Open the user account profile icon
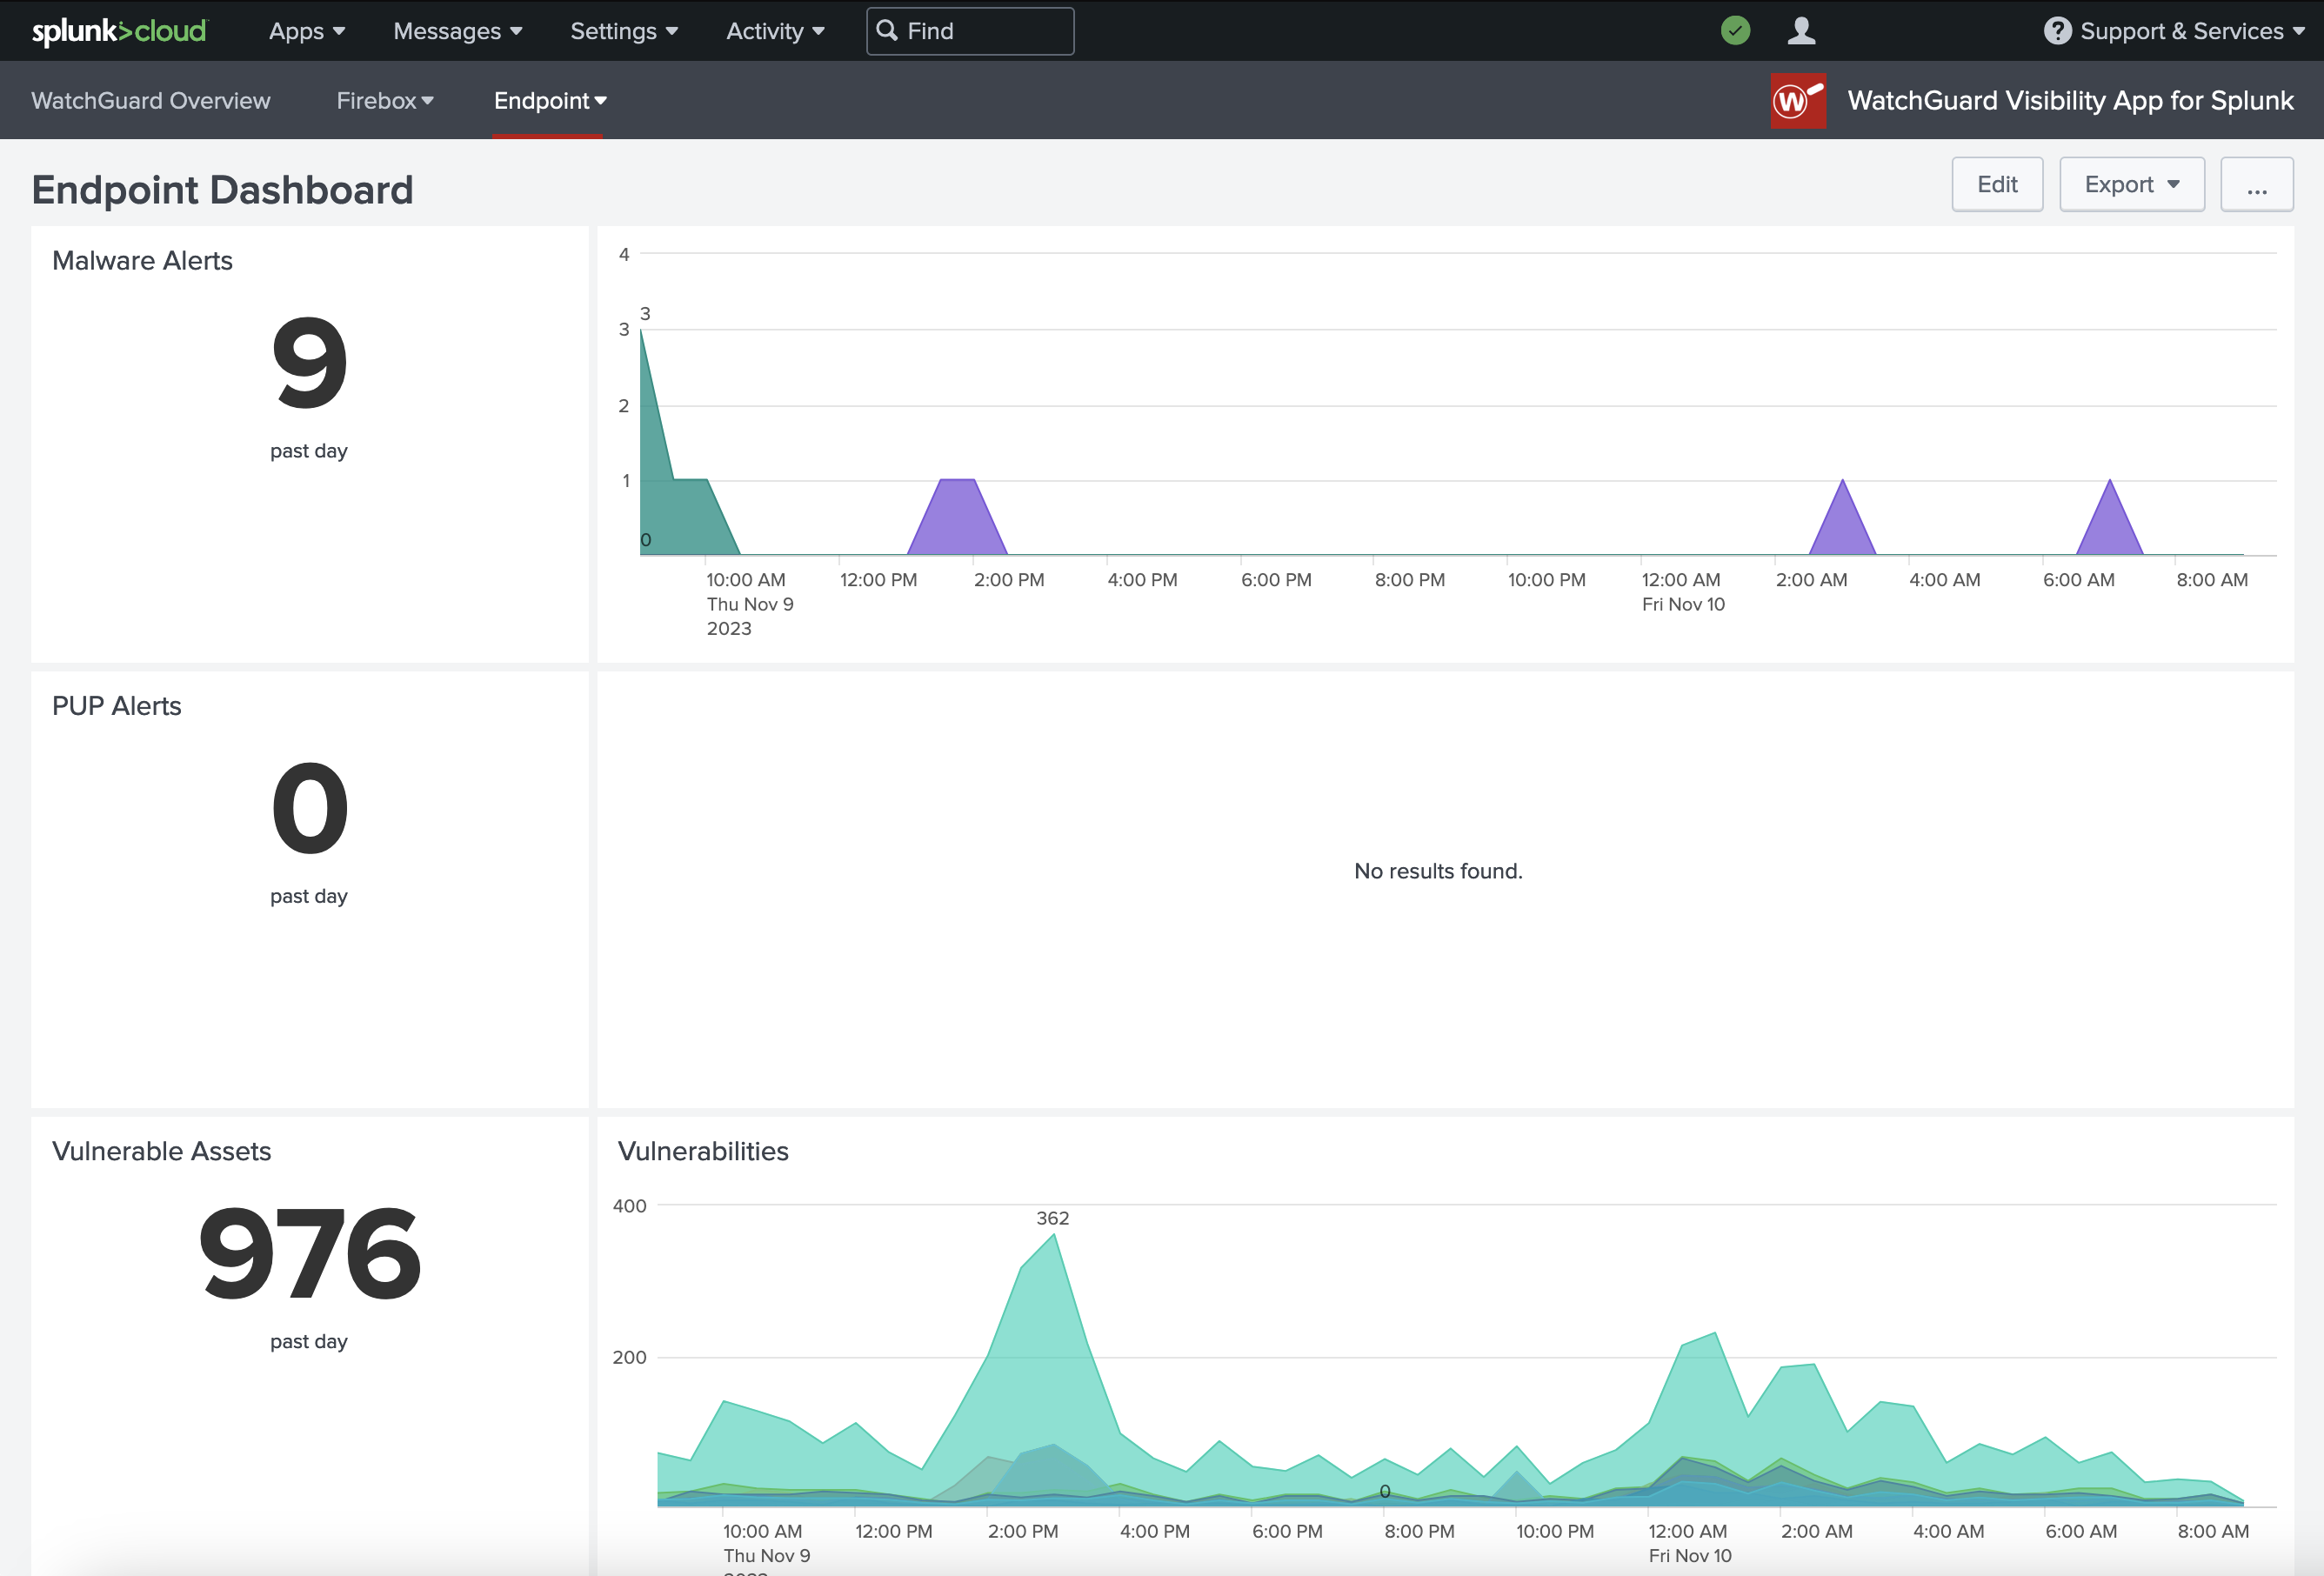 pos(1801,30)
